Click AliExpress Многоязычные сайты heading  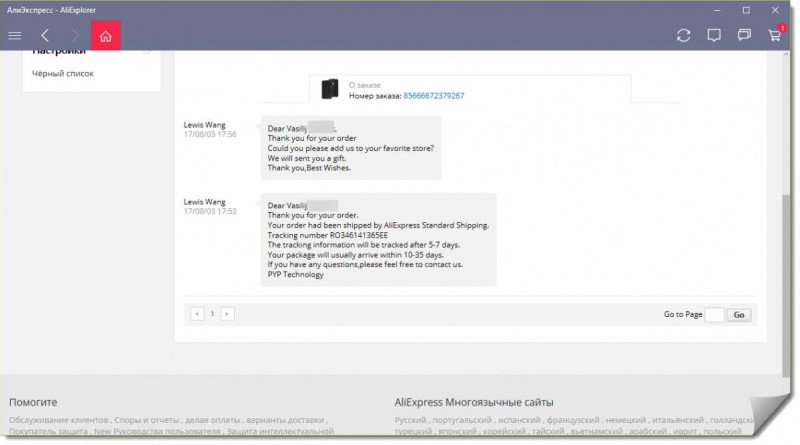coord(474,402)
